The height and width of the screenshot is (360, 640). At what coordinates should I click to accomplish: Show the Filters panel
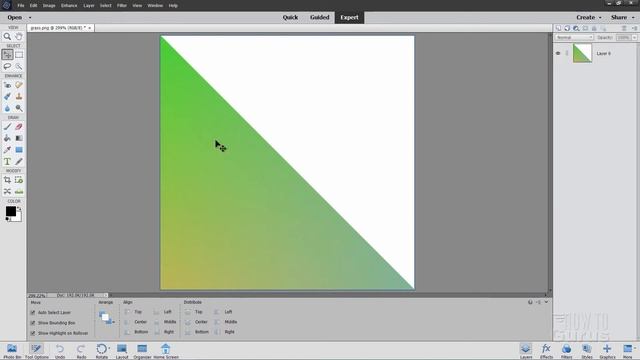[566, 351]
